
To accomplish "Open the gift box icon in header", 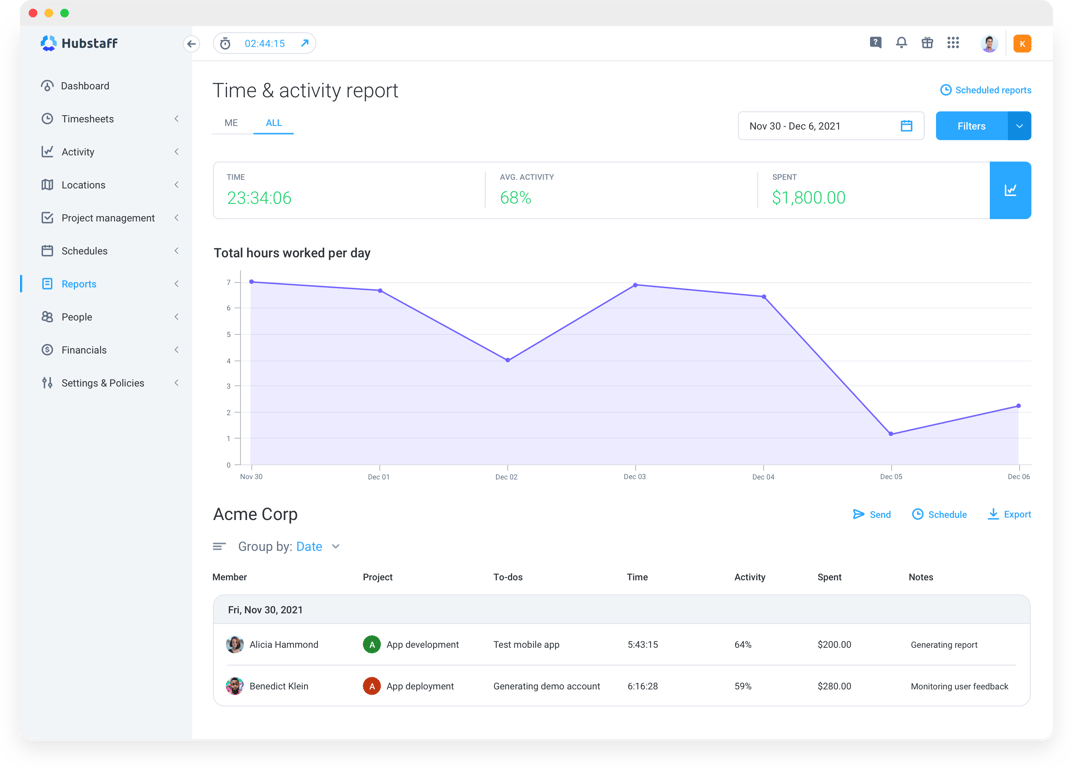I will point(927,43).
